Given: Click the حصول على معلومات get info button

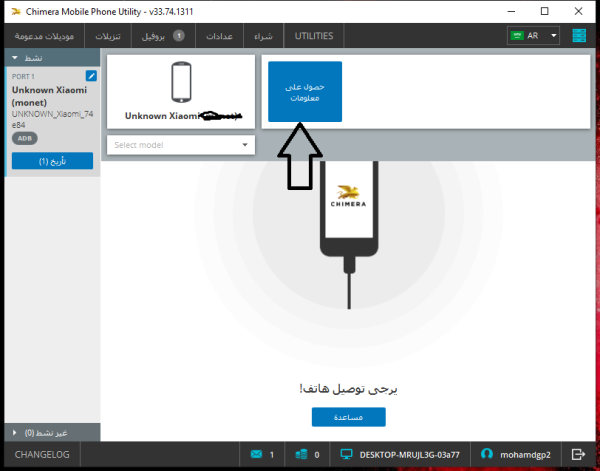Looking at the screenshot, I should [x=305, y=92].
